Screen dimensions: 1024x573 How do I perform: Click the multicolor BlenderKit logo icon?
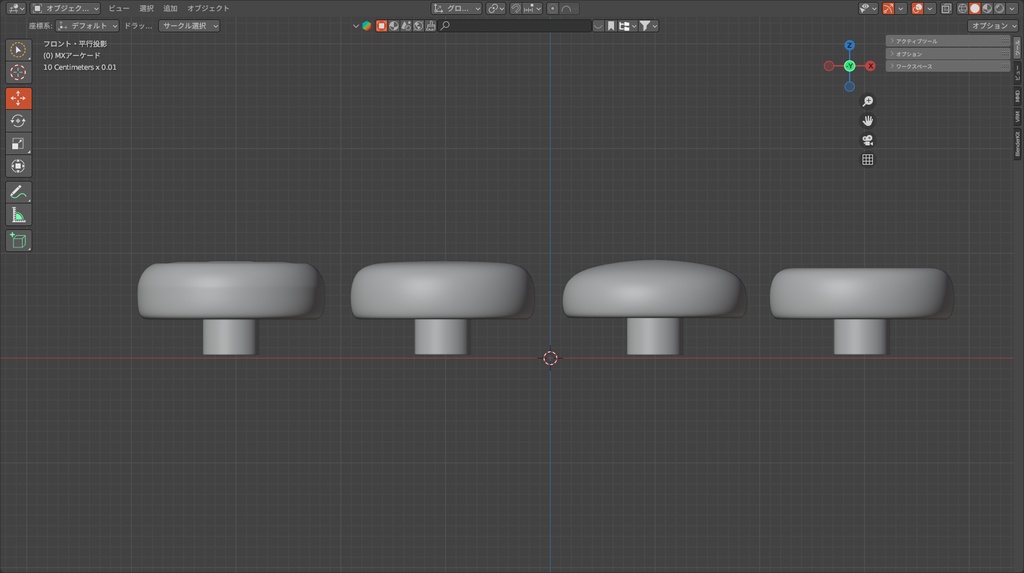click(x=367, y=25)
